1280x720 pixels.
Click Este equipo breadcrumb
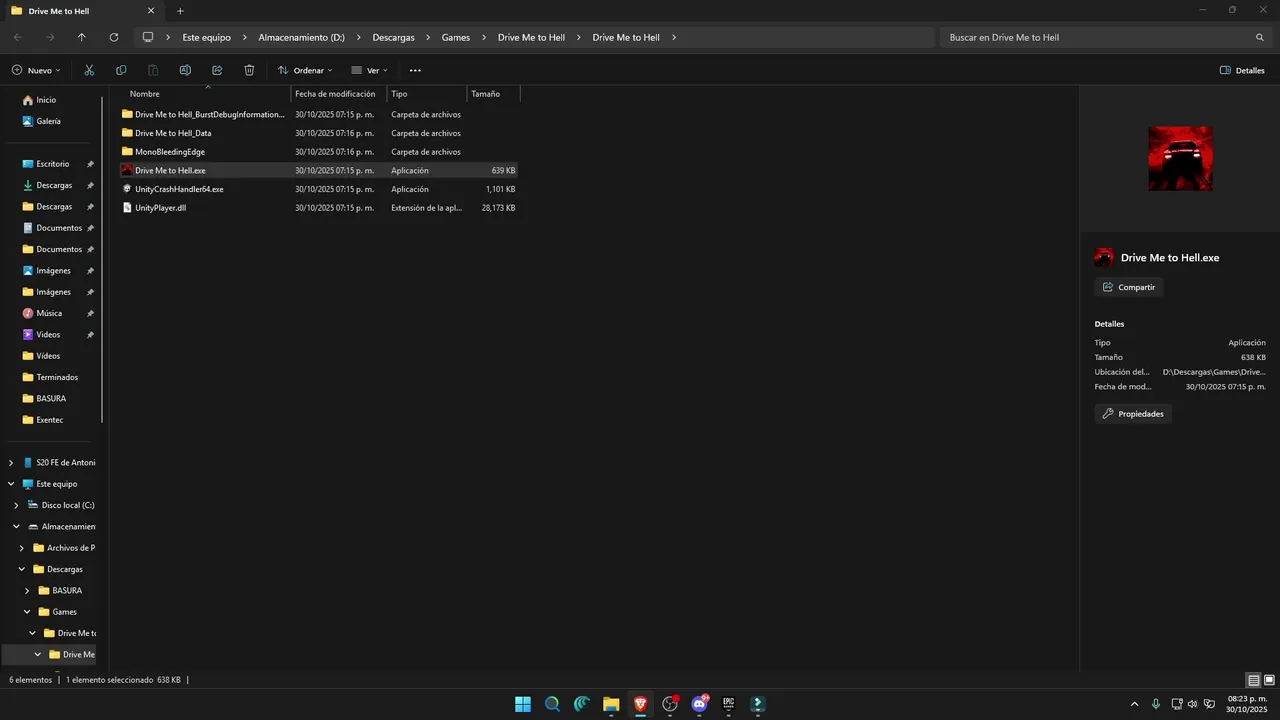[206, 37]
